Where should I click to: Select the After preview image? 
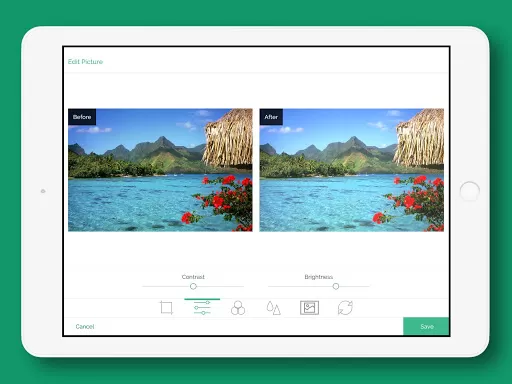[x=352, y=170]
